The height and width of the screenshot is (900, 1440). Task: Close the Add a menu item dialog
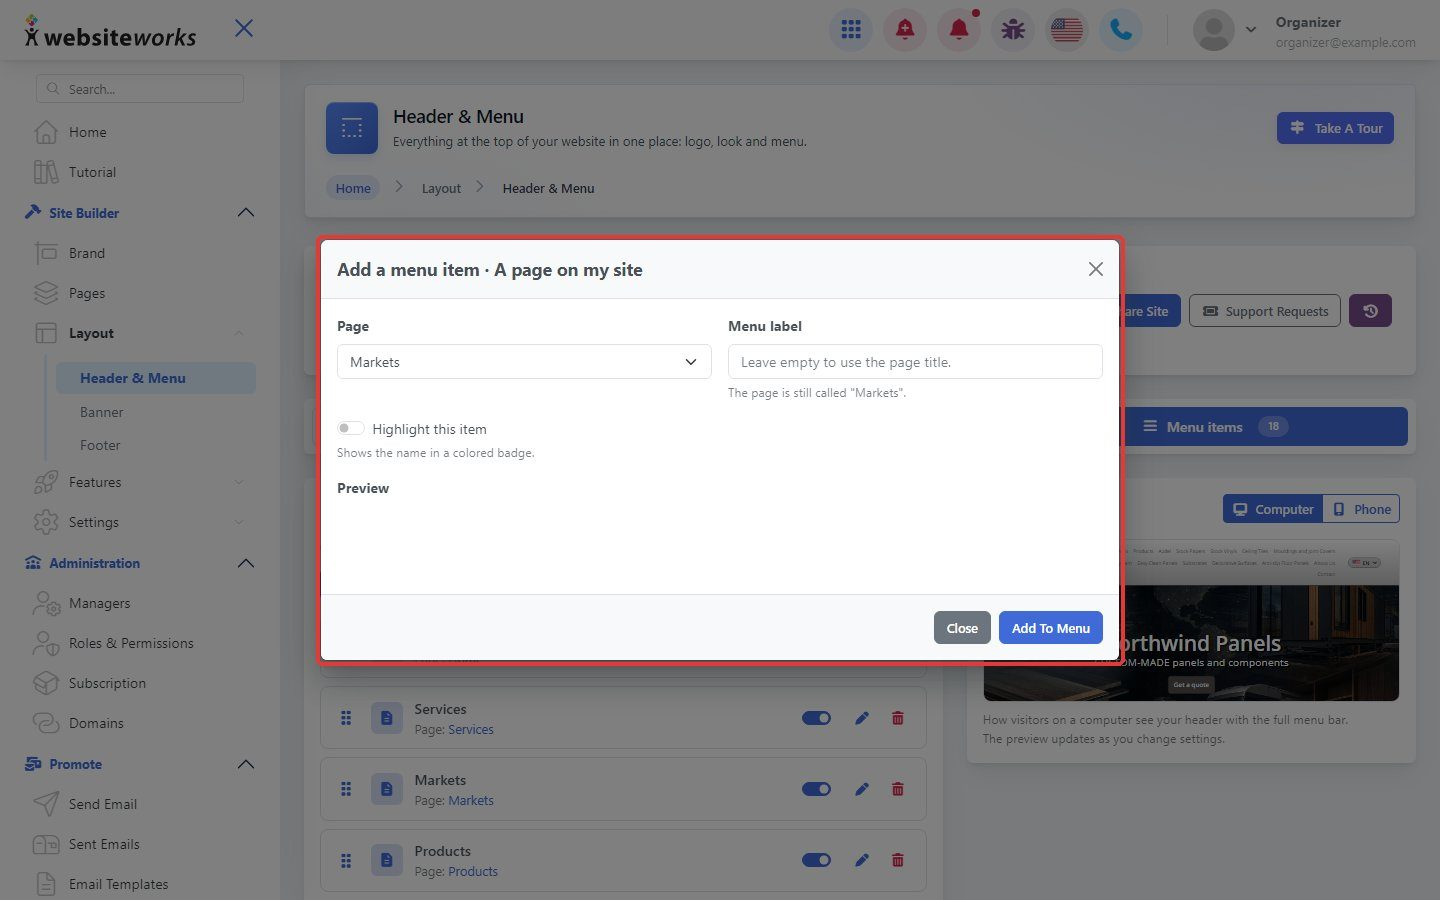[x=1096, y=269]
